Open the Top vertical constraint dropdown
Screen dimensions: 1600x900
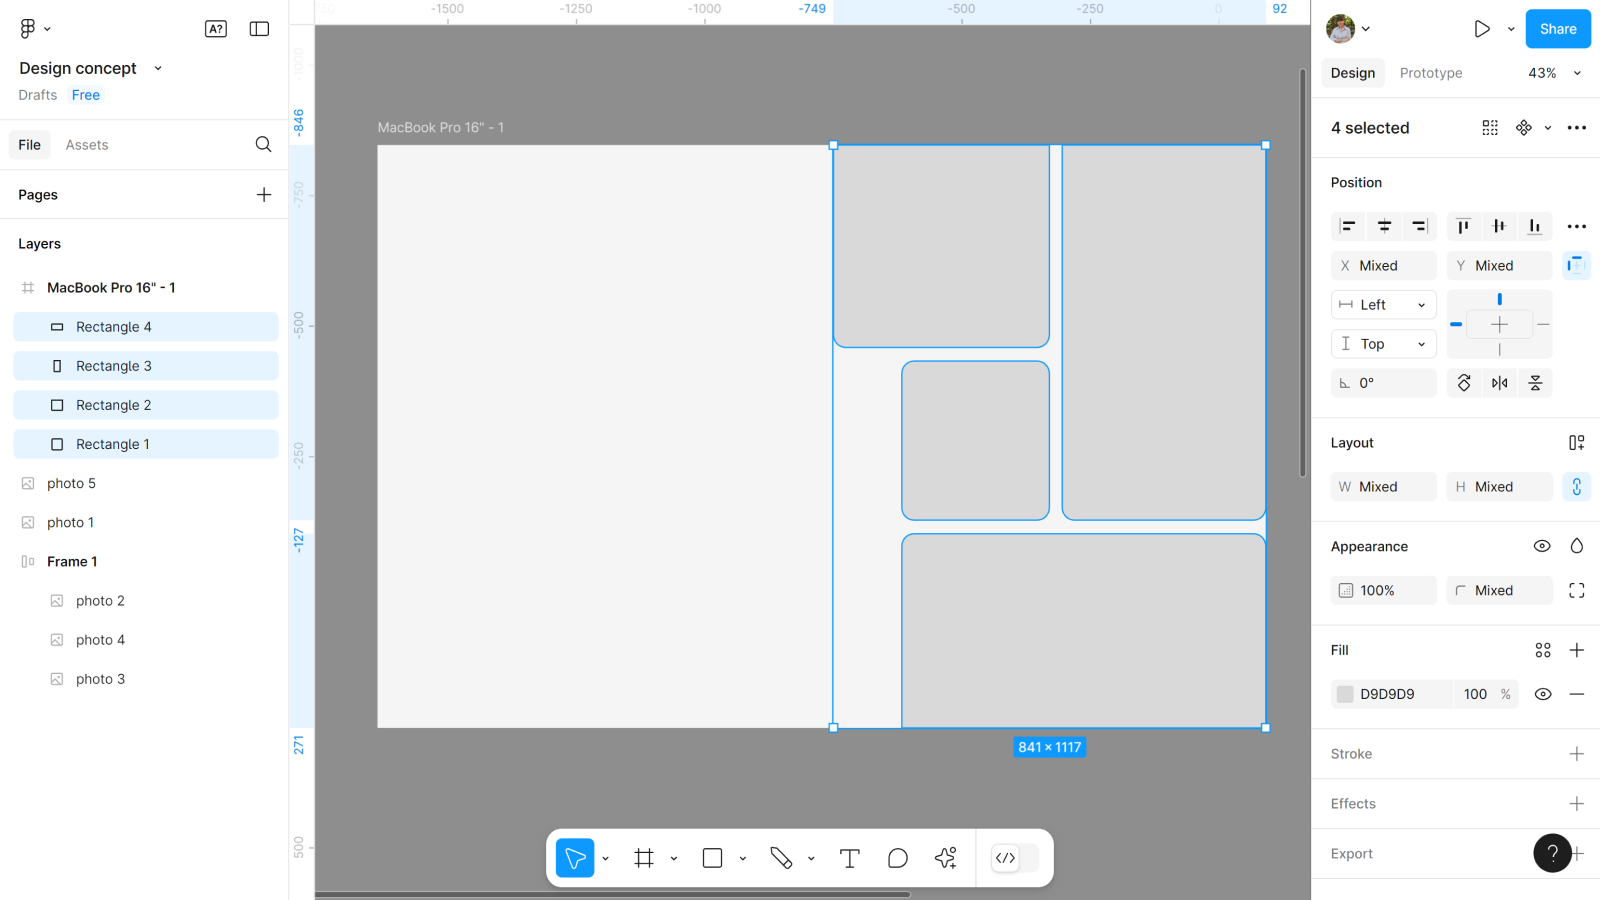click(x=1383, y=344)
